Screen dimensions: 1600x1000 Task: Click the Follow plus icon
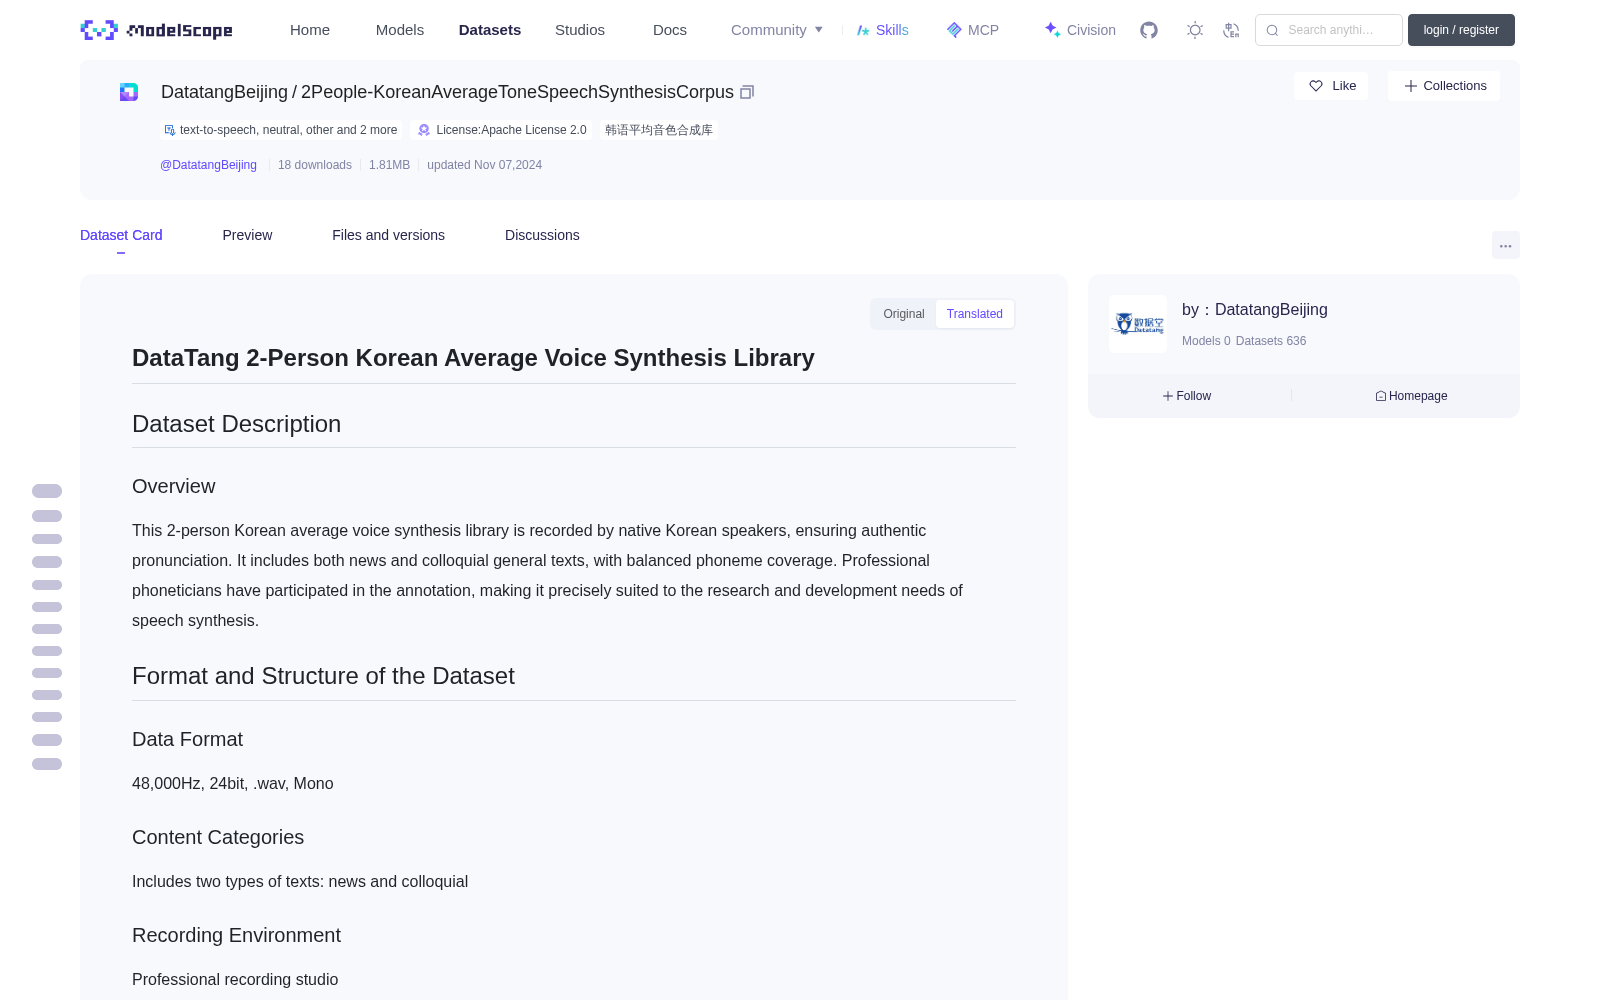click(x=1168, y=396)
